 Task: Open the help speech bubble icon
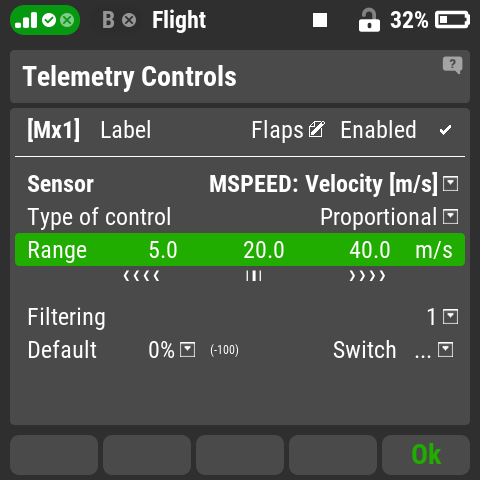click(x=452, y=65)
